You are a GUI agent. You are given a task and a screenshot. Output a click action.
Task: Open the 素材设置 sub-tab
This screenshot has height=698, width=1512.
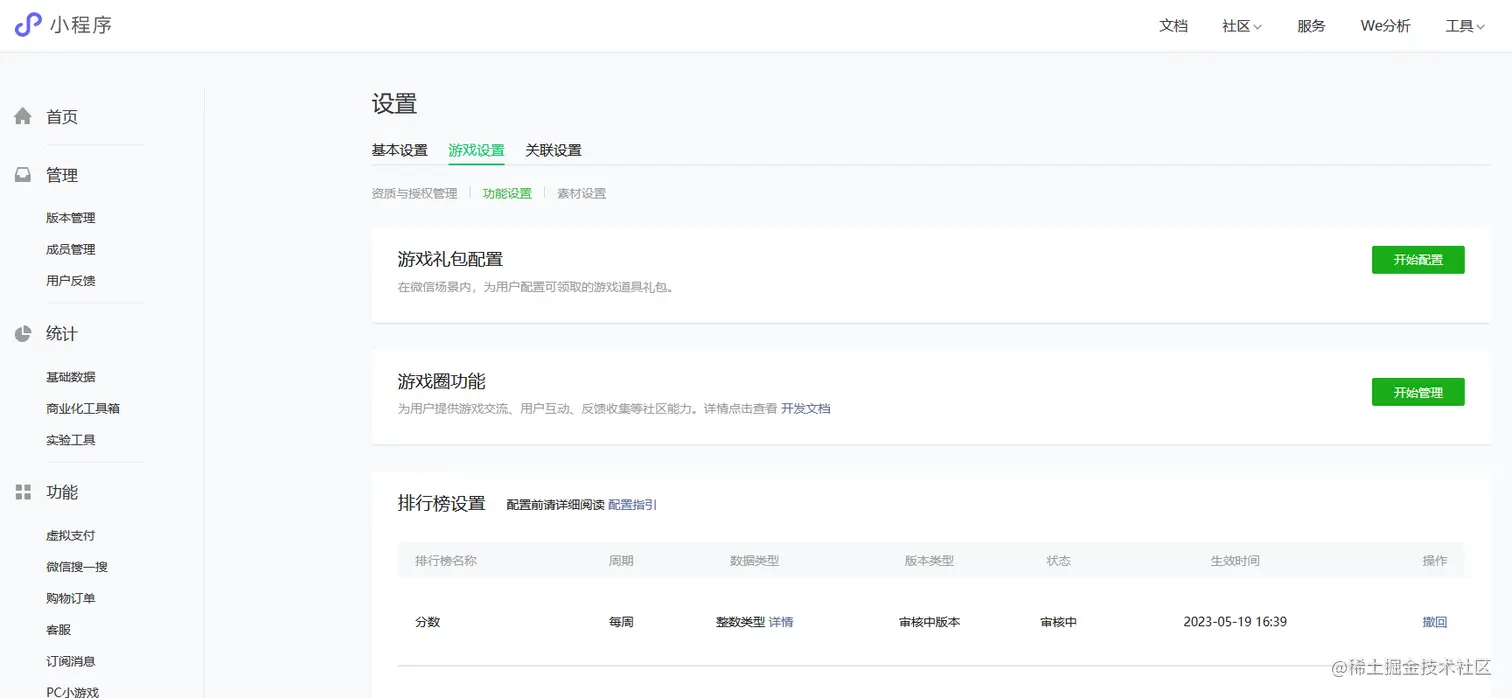581,193
